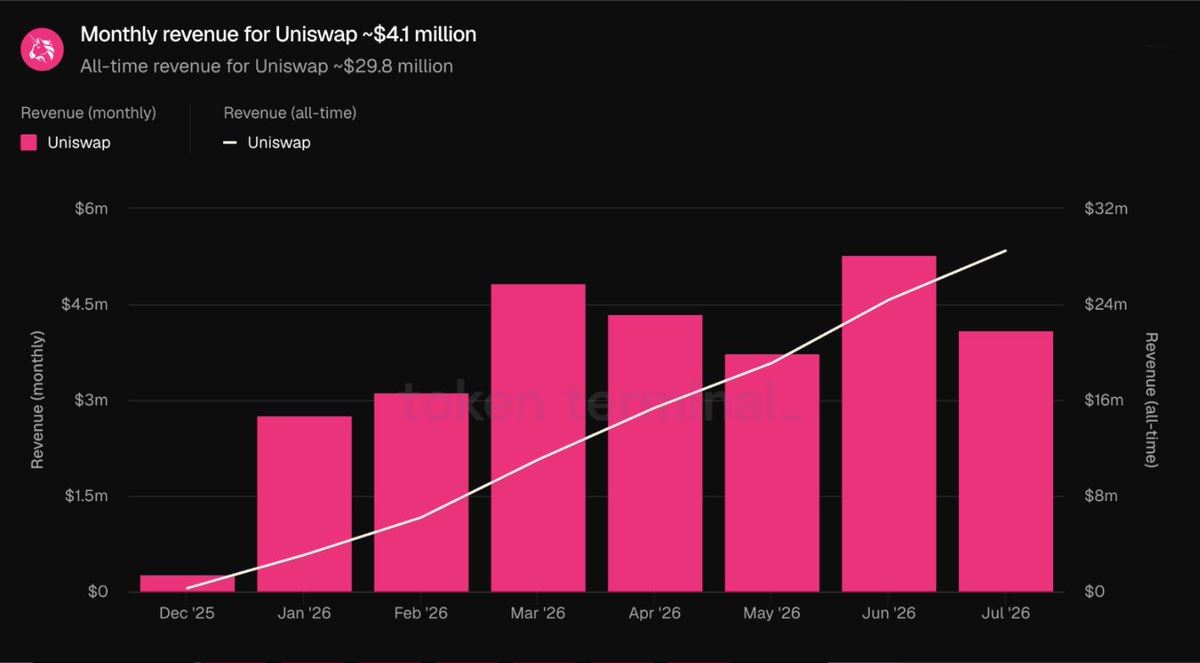
Task: Click the Dec '25 revenue bar
Action: 187,583
